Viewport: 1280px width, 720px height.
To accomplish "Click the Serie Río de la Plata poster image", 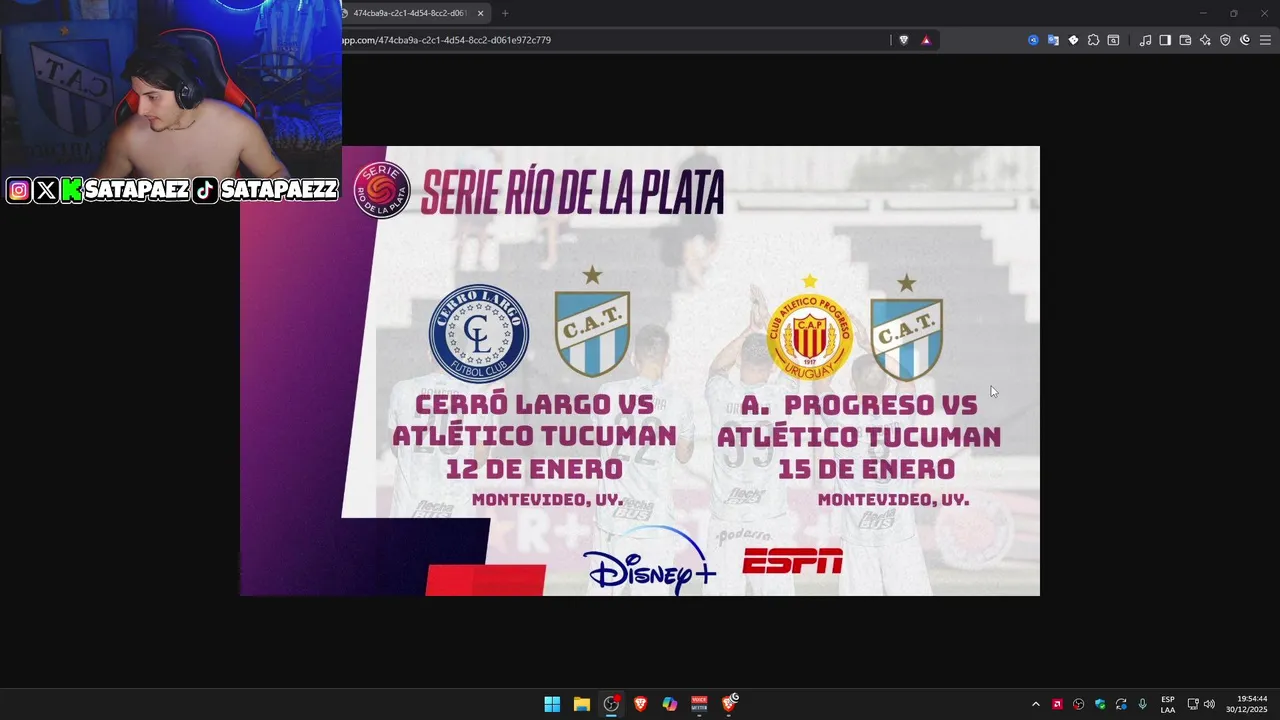I will pyautogui.click(x=640, y=371).
